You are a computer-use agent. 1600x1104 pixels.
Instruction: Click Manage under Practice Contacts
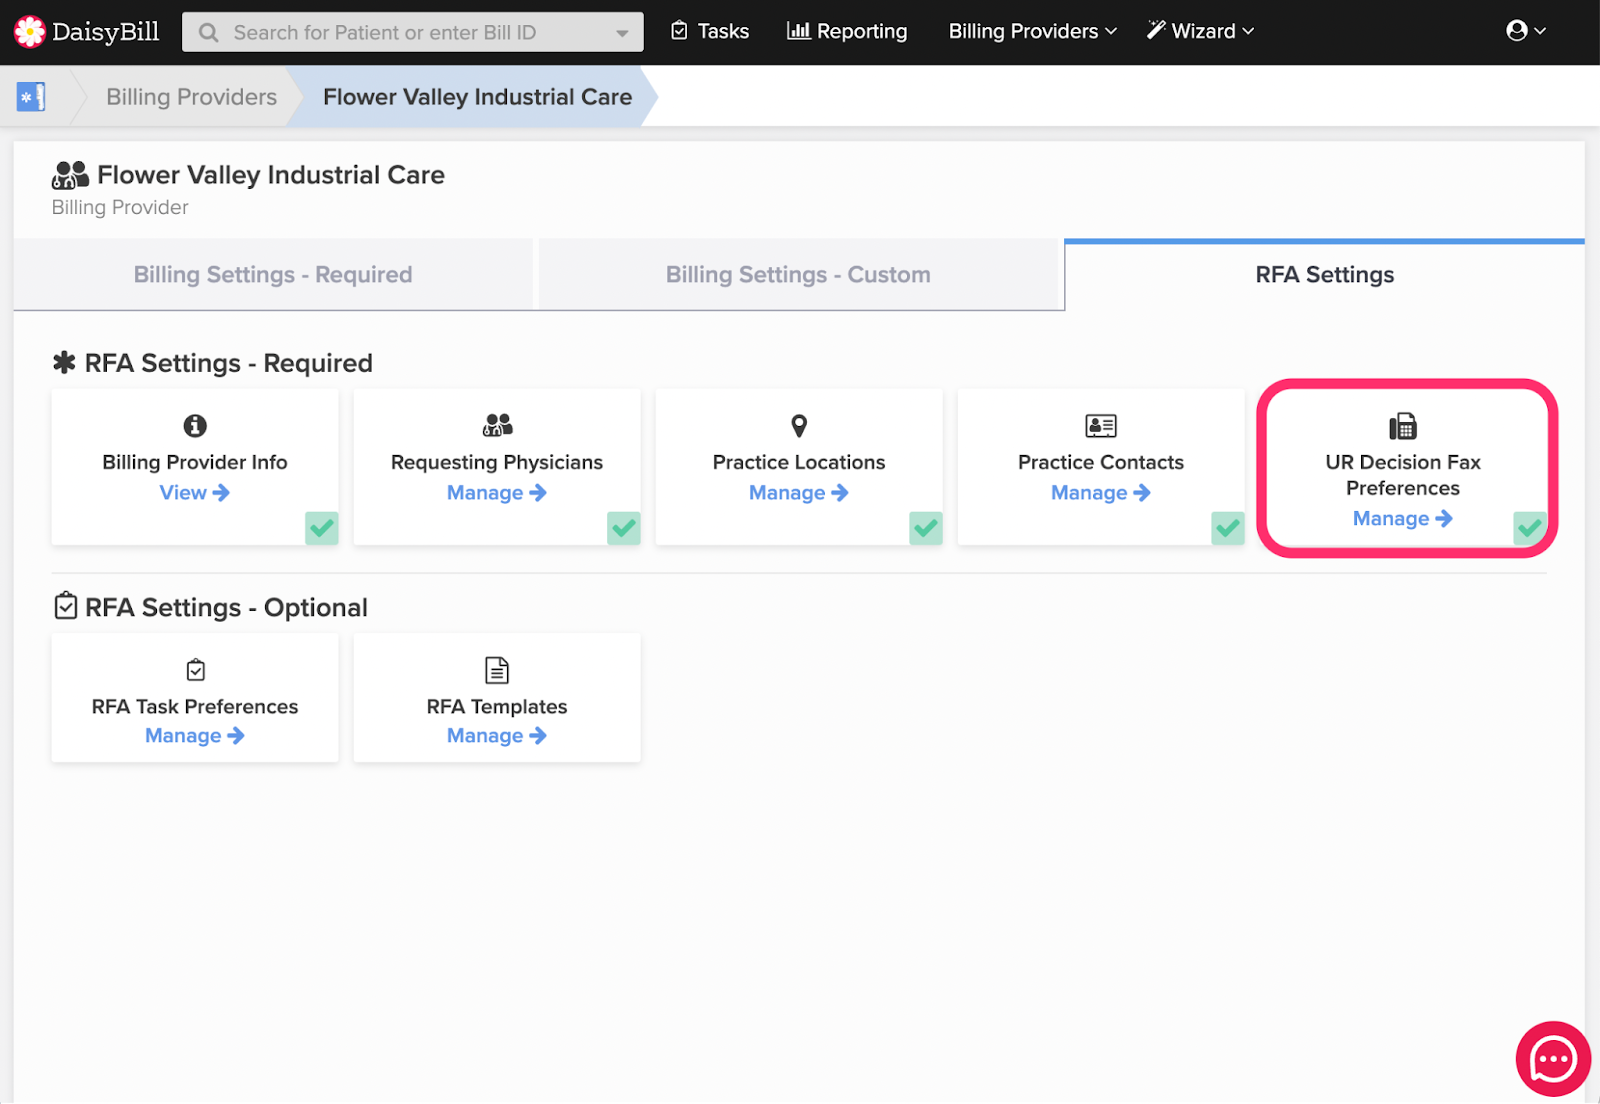point(1101,493)
